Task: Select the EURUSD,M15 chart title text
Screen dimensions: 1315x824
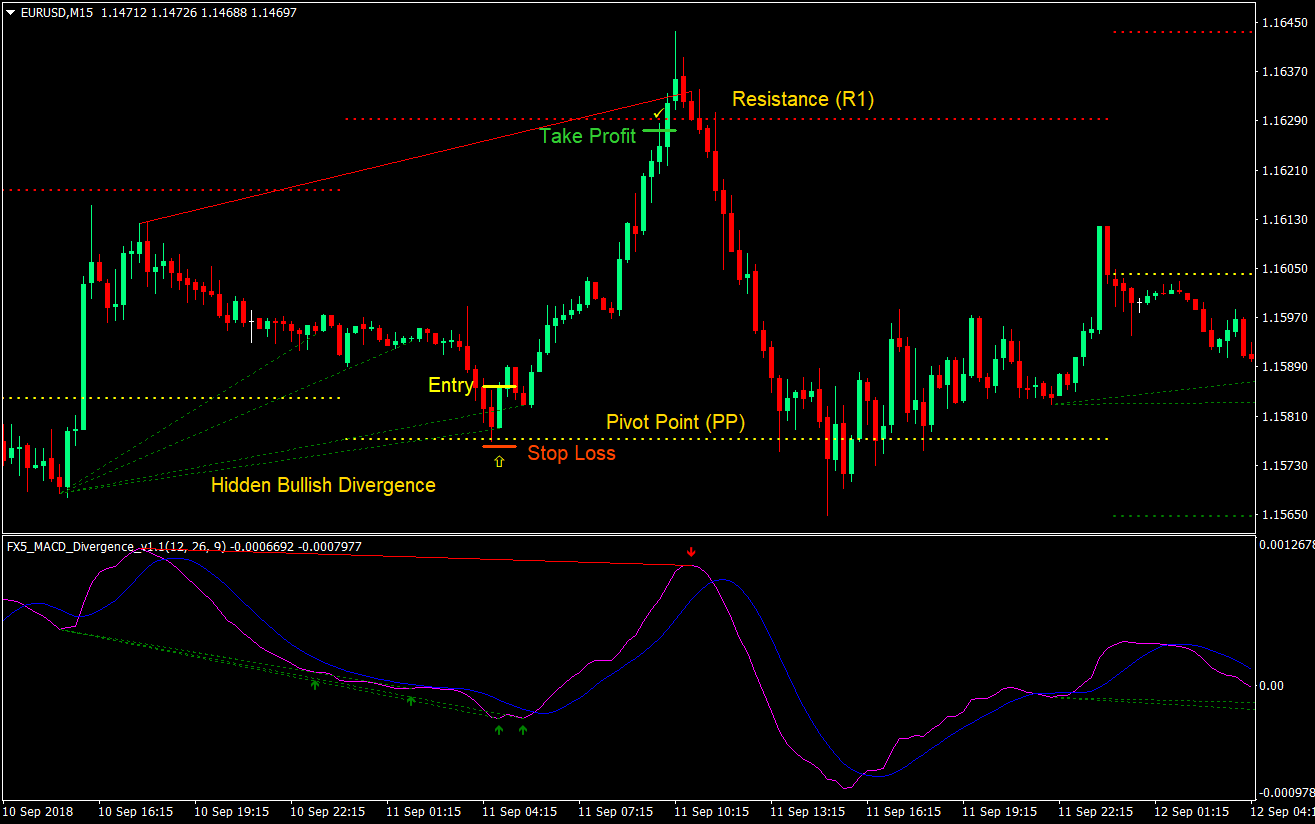Action: click(x=57, y=13)
